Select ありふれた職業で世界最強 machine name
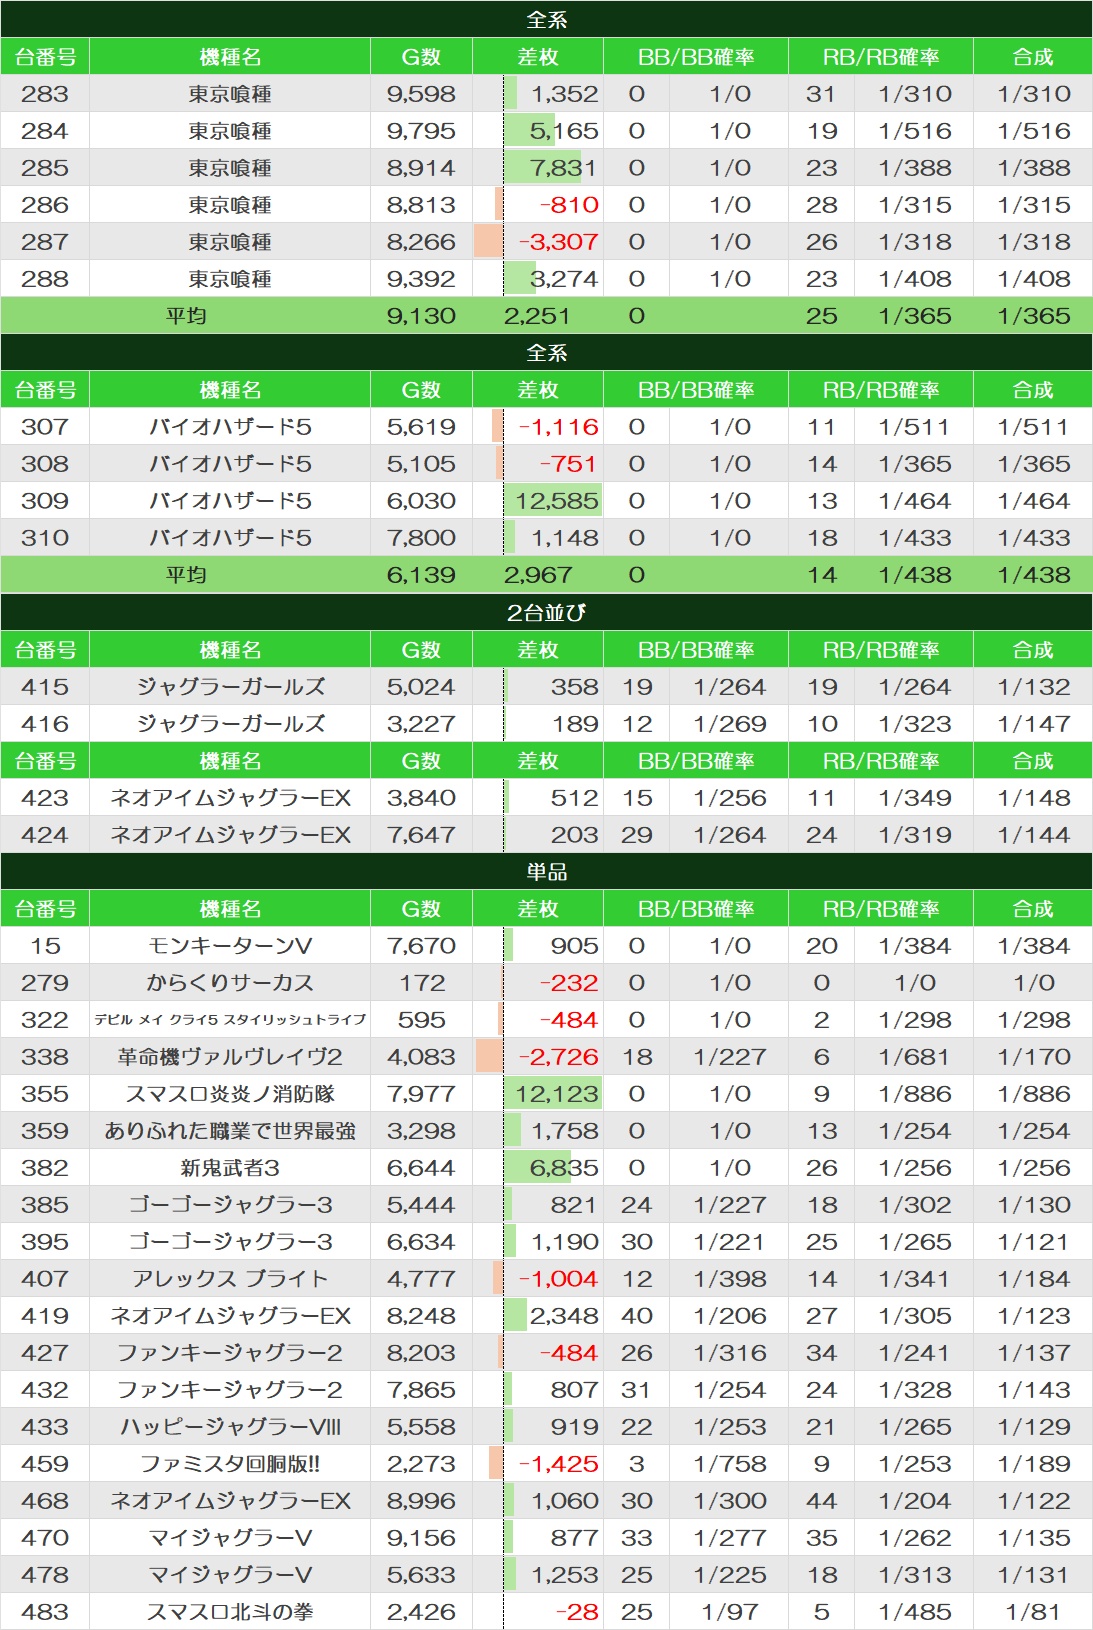Screen dimensions: 1093x1630 230,1131
